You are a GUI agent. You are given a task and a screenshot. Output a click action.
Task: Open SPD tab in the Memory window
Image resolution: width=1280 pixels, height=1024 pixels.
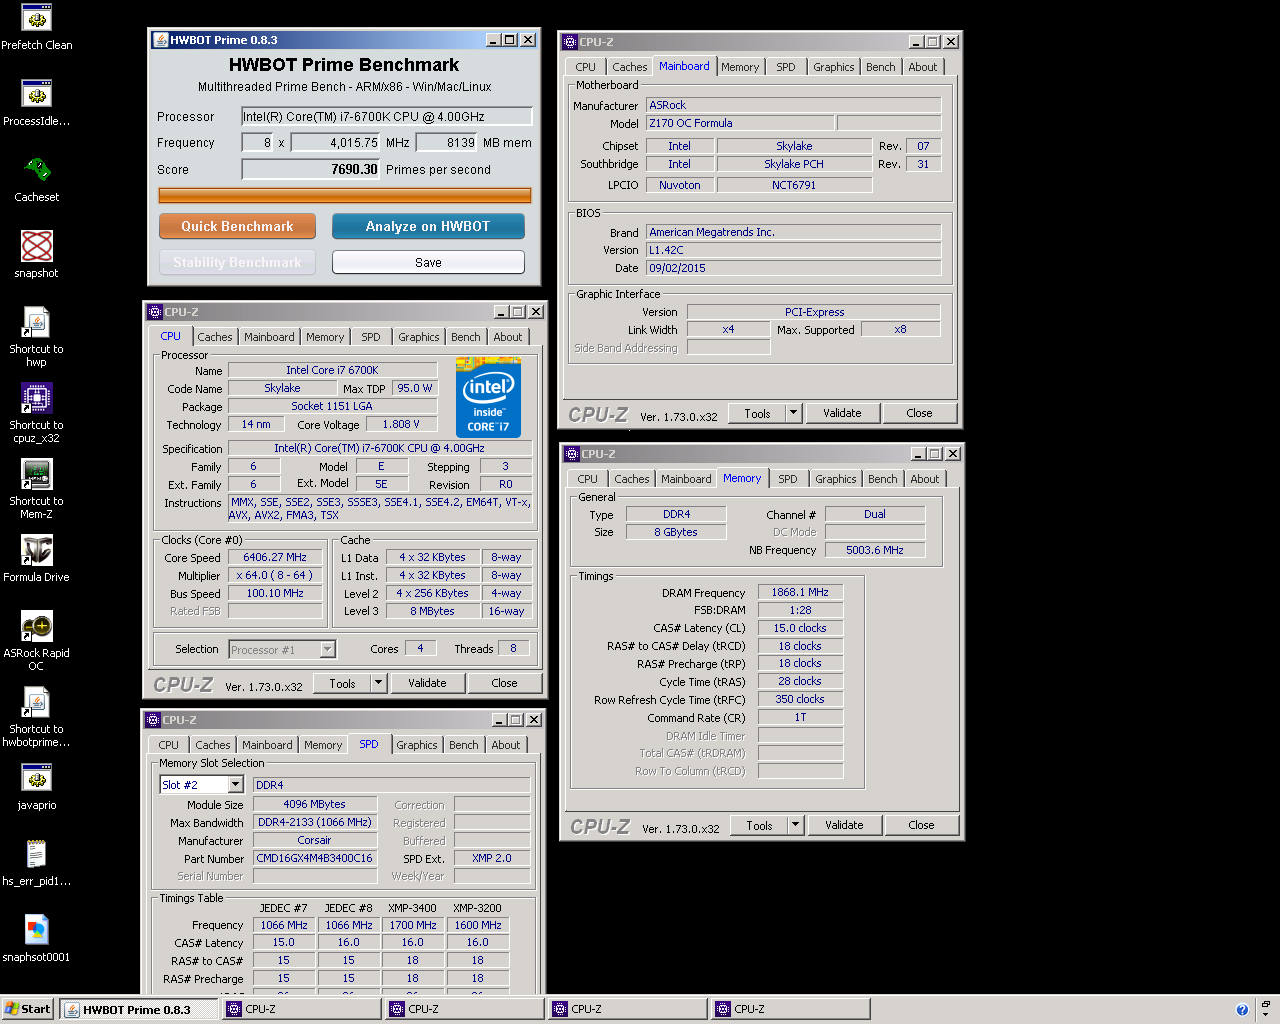(x=788, y=479)
